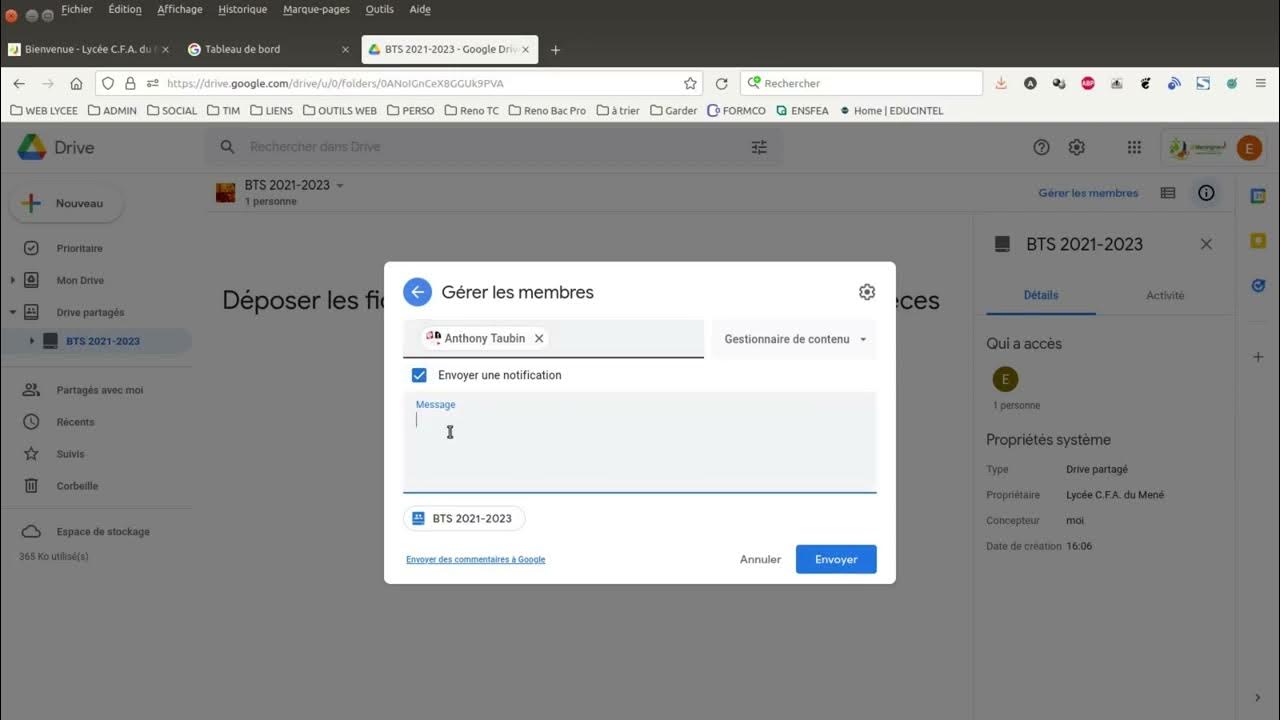Open Envoyer des commentaires à Google link
Viewport: 1280px width, 720px height.
pyautogui.click(x=476, y=559)
